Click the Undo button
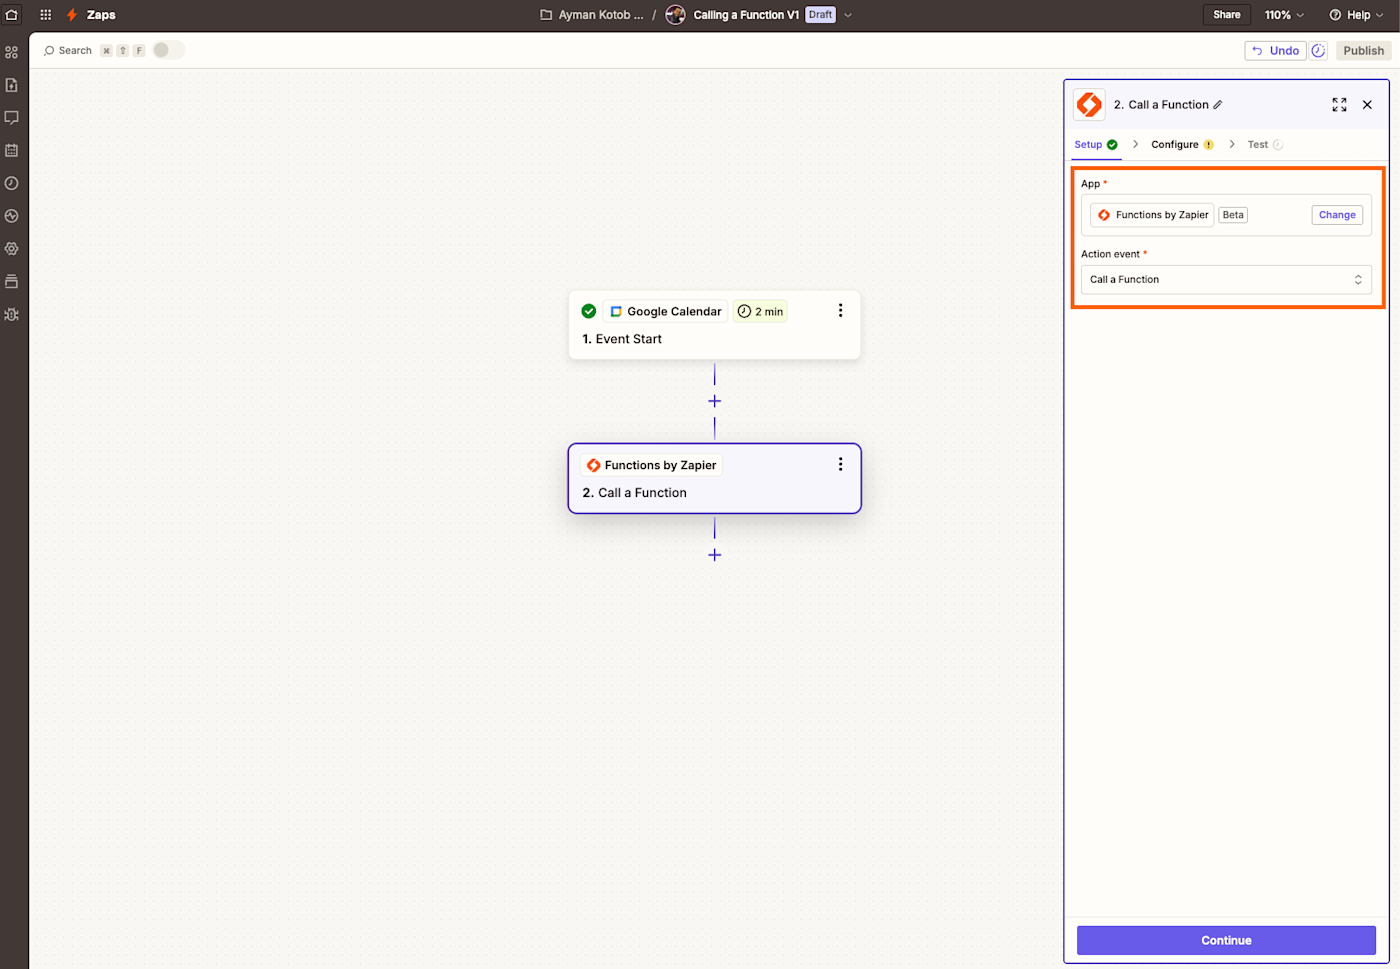The image size is (1400, 969). pos(1275,51)
